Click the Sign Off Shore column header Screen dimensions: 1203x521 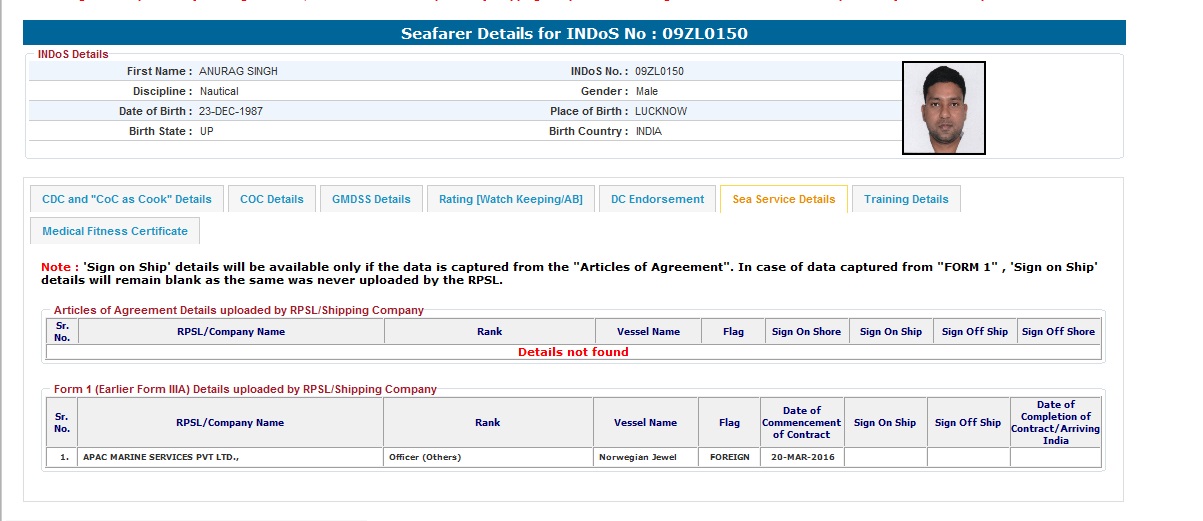click(1058, 331)
